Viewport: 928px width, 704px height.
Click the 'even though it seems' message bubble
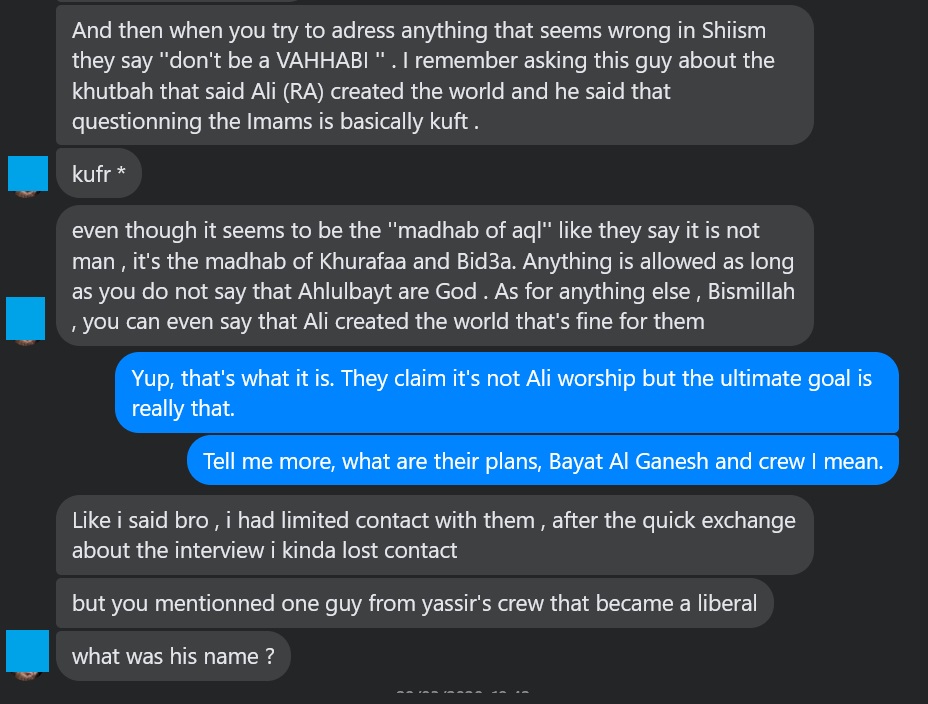(433, 276)
